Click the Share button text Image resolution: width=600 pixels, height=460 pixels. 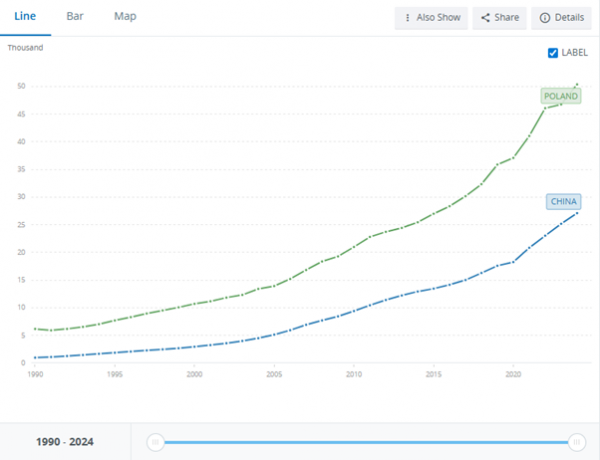(506, 18)
